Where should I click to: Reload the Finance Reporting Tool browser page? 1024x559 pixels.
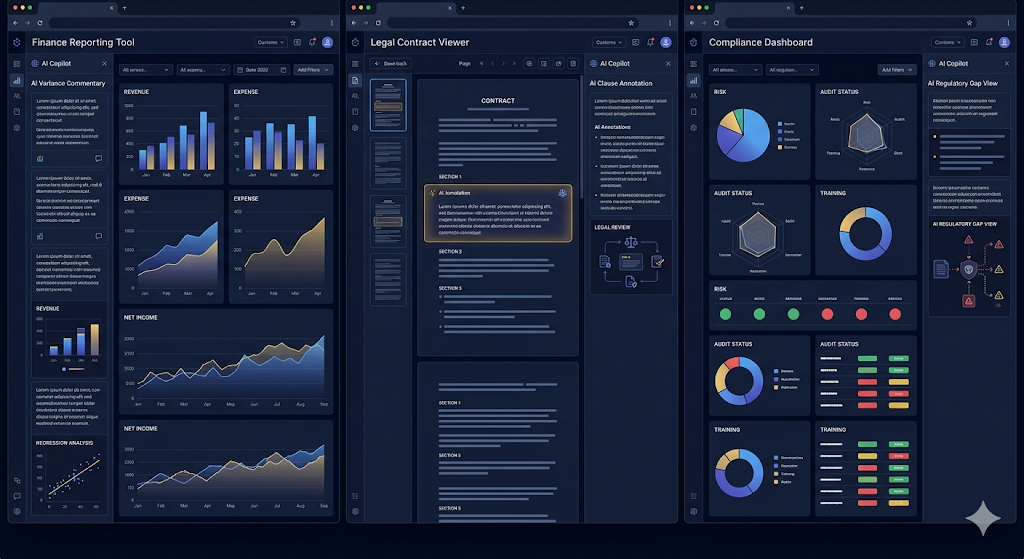point(40,23)
